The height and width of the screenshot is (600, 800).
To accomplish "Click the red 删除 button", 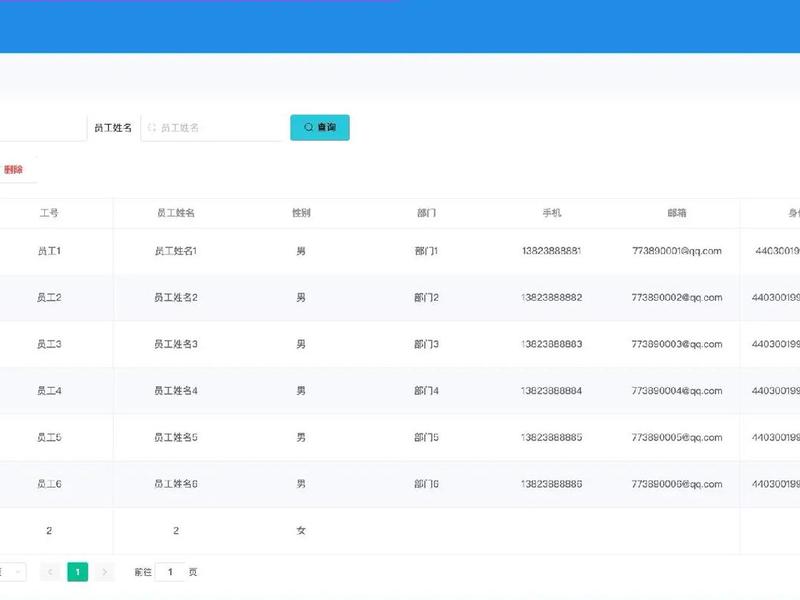I will pos(13,169).
